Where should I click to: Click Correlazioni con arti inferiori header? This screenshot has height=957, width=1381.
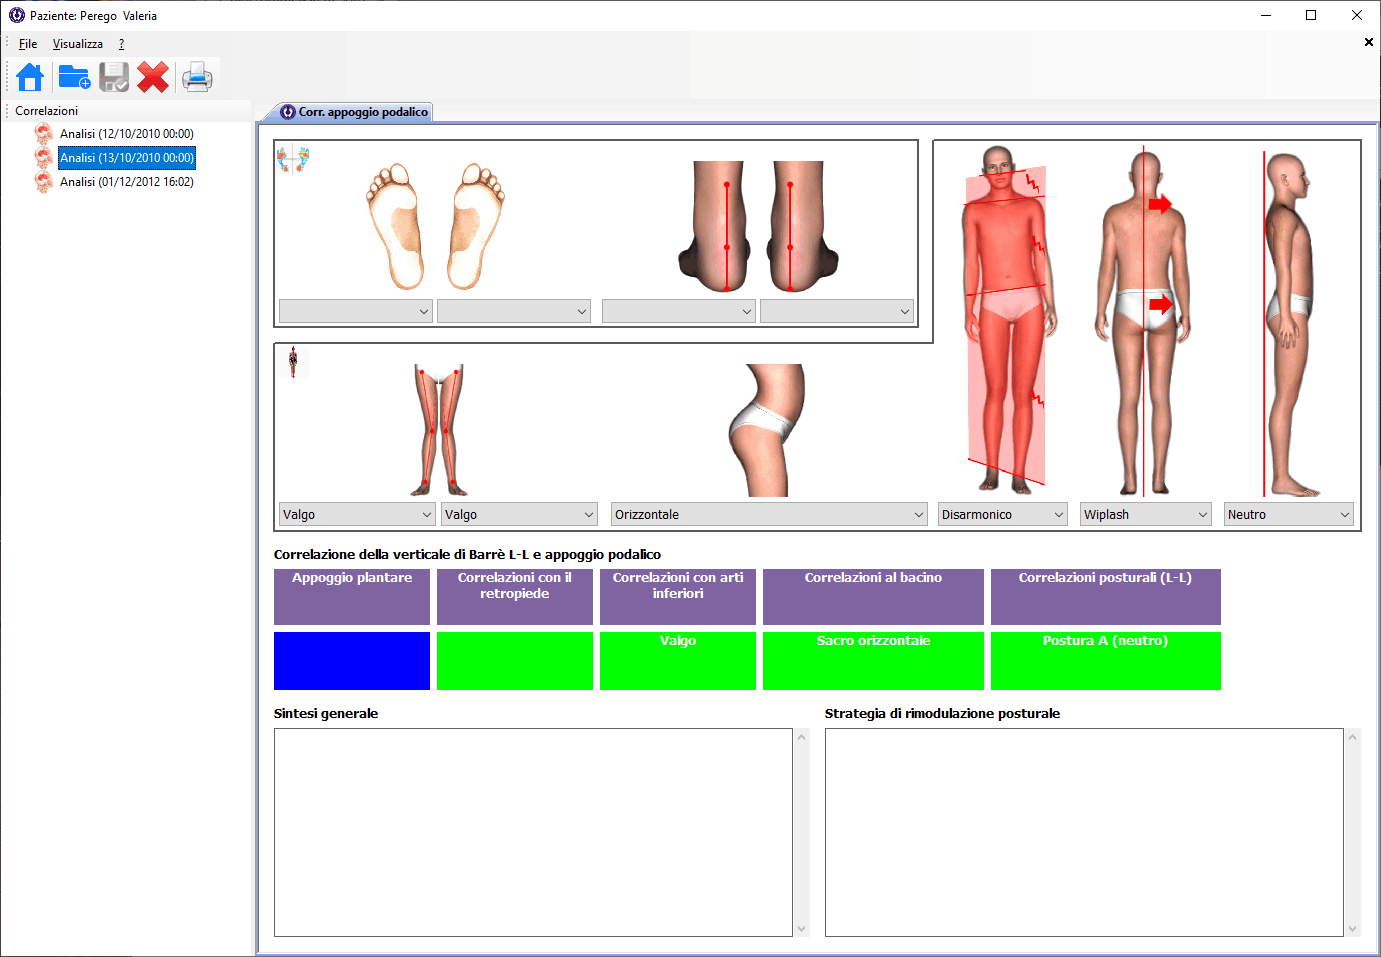678,597
